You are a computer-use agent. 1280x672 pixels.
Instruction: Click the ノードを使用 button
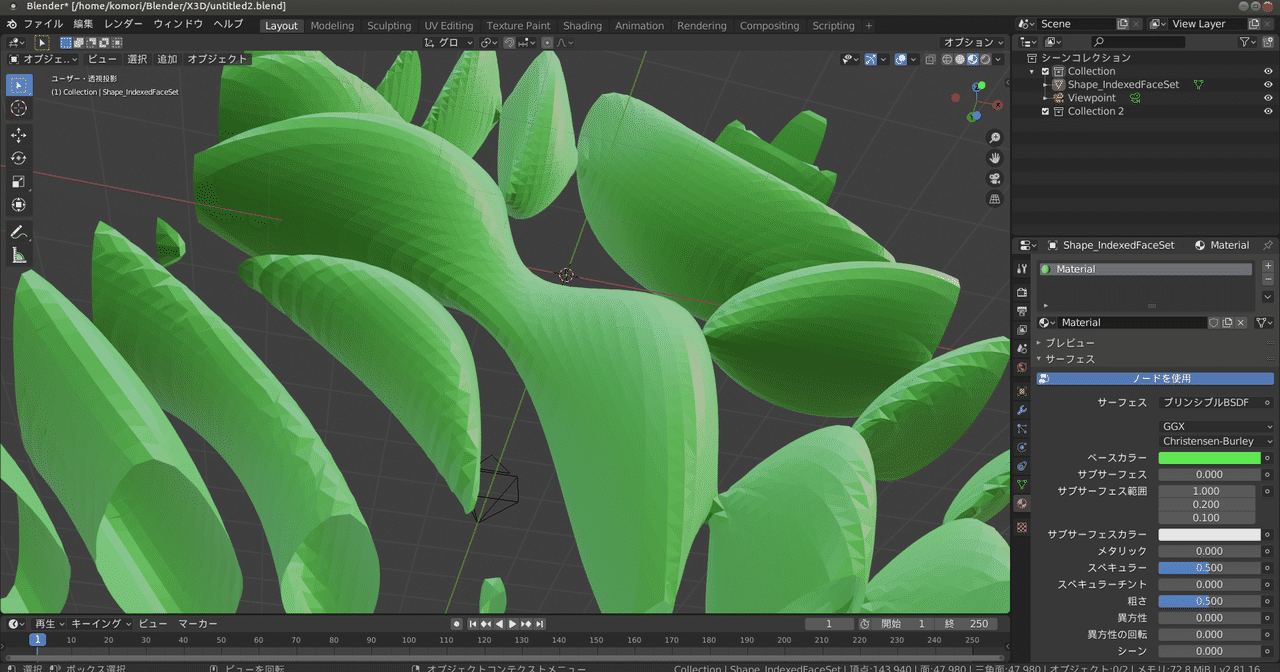click(1155, 378)
